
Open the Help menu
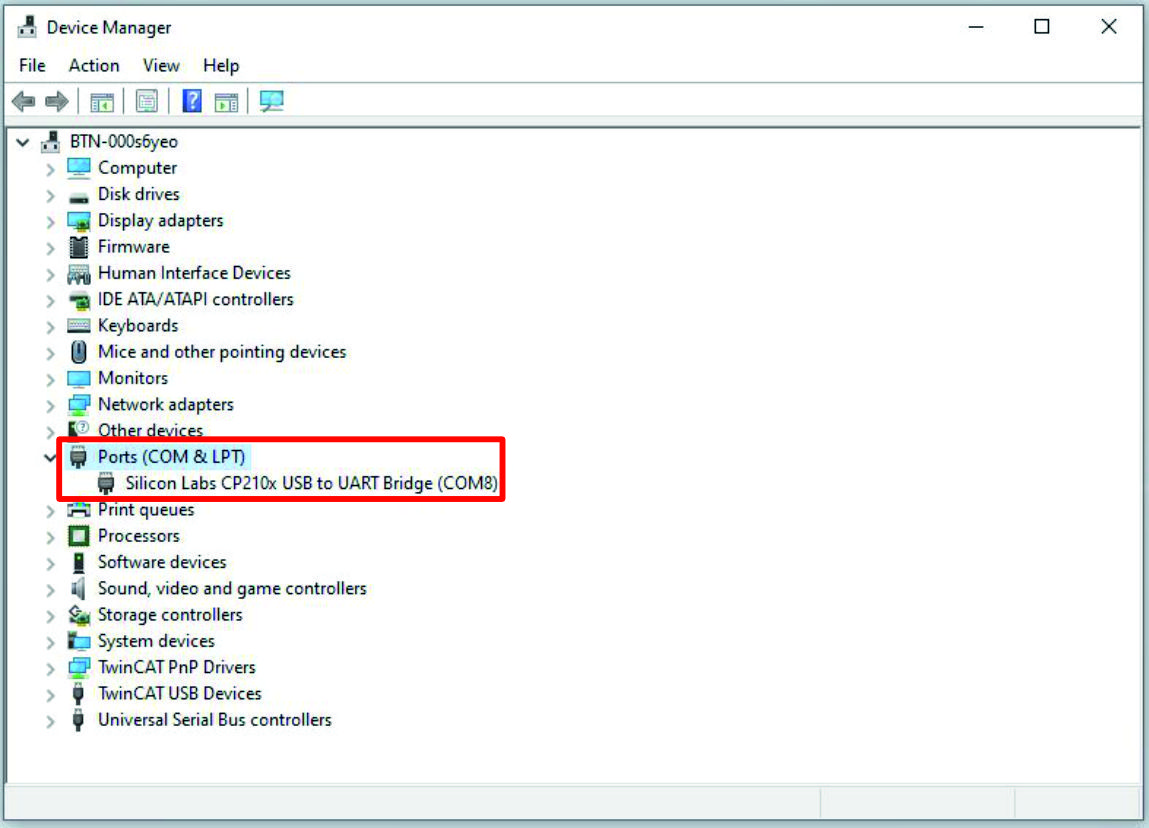(221, 65)
